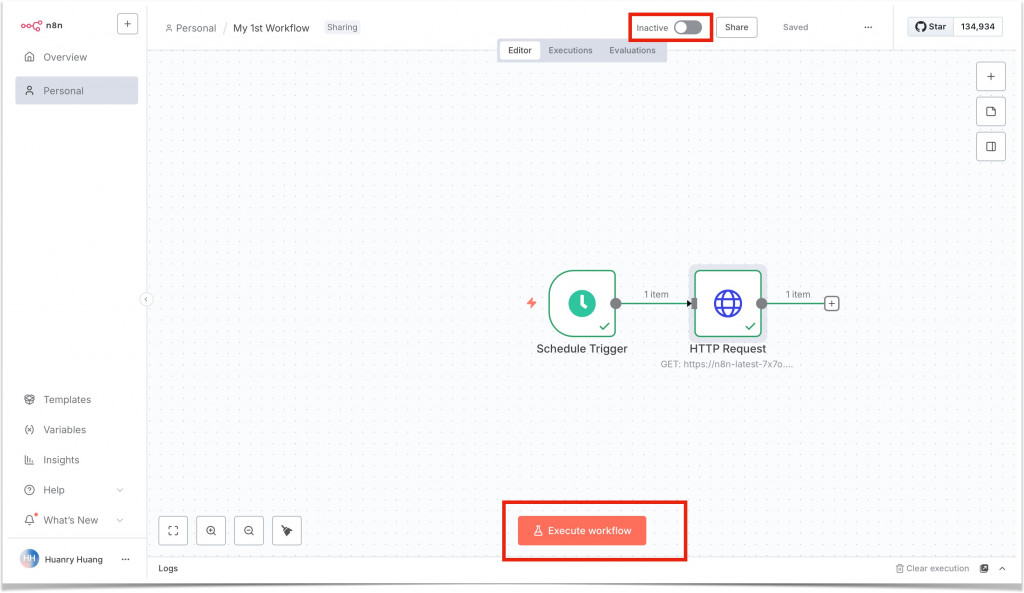Open the workflow three-dot menu
Viewport: 1024px width, 593px height.
point(868,27)
